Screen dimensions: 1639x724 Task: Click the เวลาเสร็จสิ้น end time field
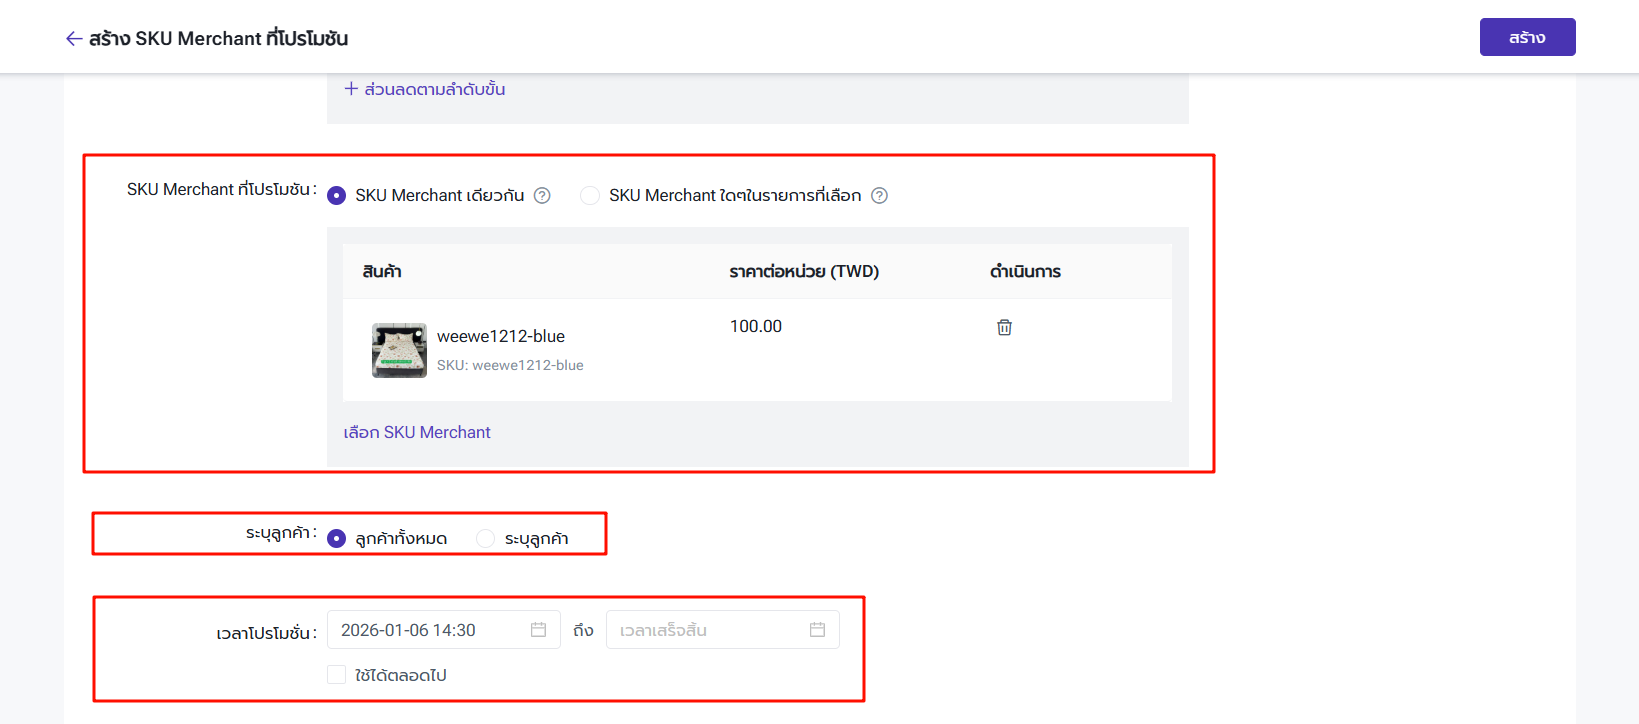click(723, 630)
